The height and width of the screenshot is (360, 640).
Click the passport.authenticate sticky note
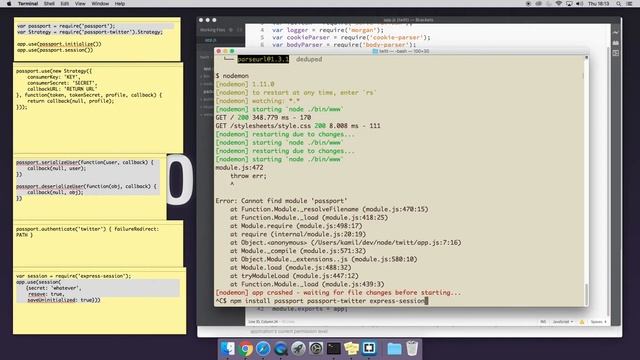click(x=98, y=244)
